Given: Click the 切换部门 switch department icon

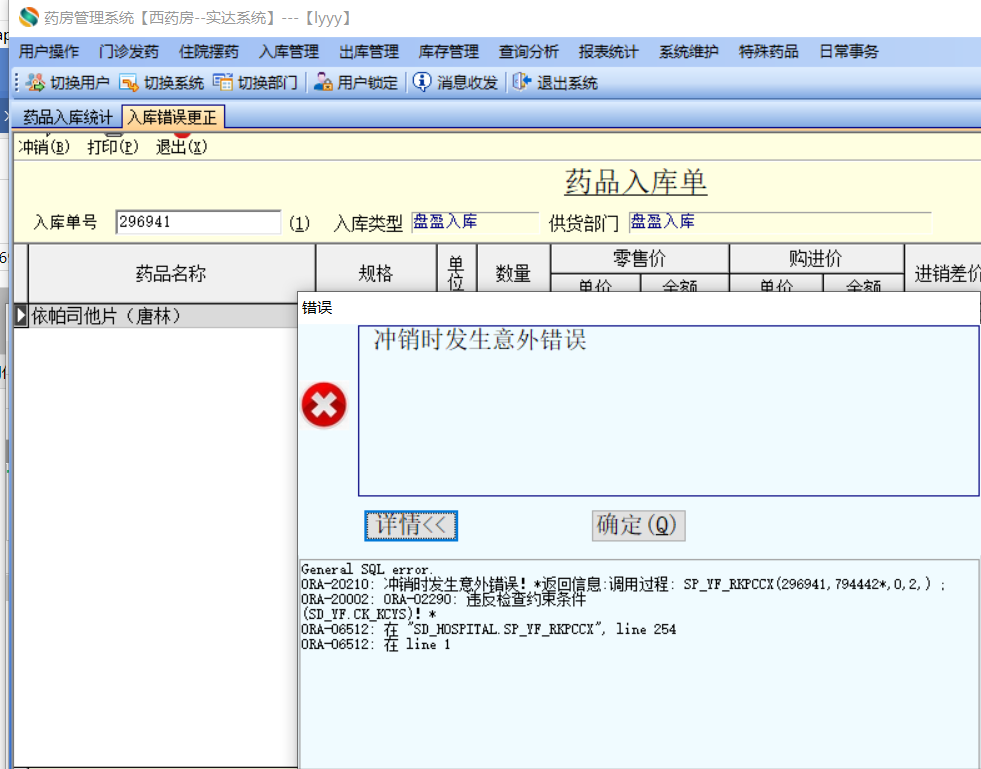Looking at the screenshot, I should pyautogui.click(x=223, y=82).
